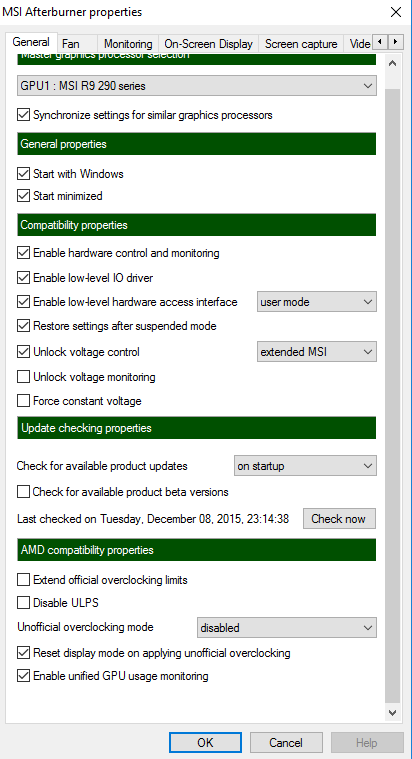Open the Fan tab
This screenshot has width=412, height=759.
click(77, 44)
